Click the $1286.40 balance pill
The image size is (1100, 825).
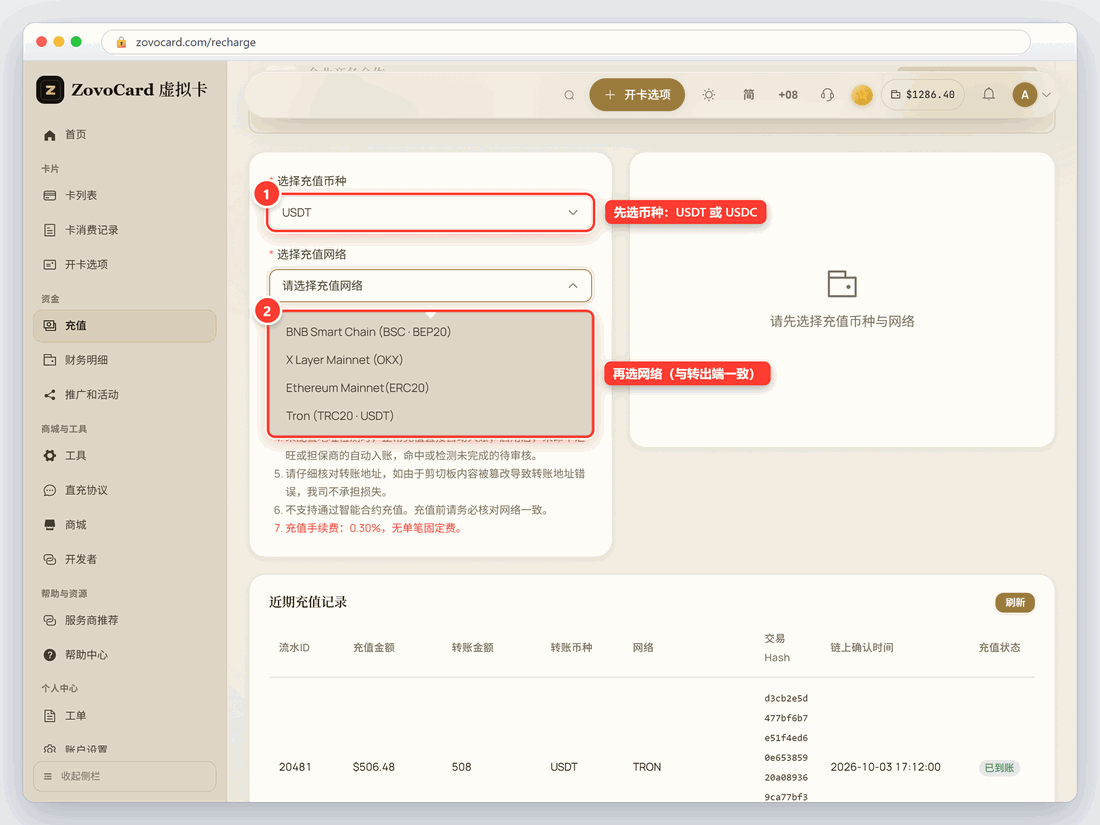923,95
